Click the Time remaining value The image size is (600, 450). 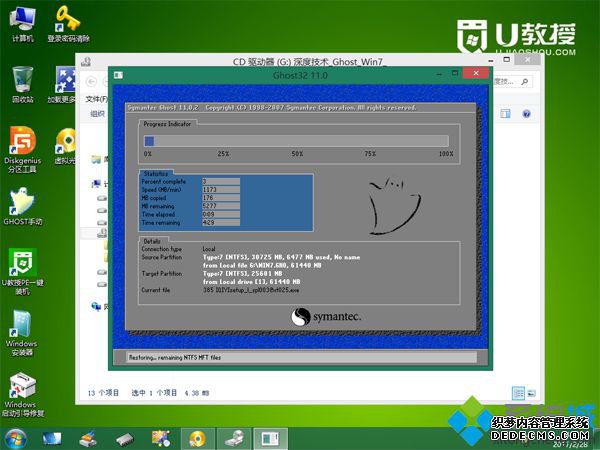(221, 222)
